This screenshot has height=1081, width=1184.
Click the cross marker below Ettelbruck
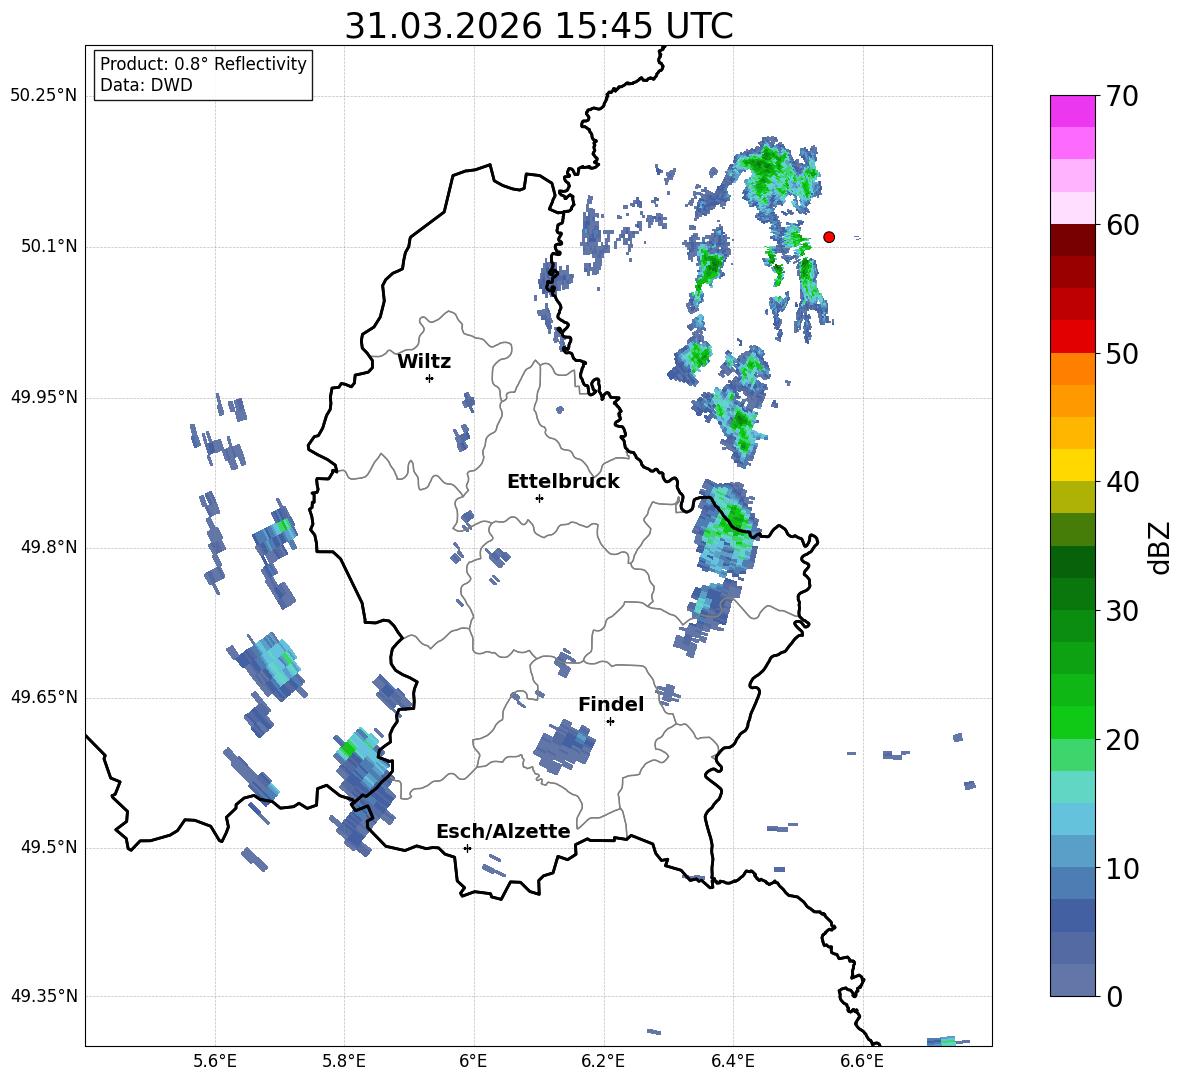coord(539,498)
